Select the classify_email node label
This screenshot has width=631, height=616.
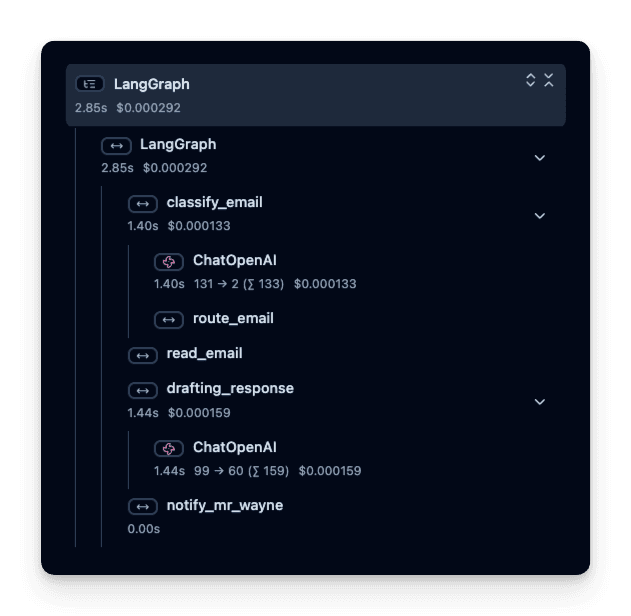tap(214, 203)
